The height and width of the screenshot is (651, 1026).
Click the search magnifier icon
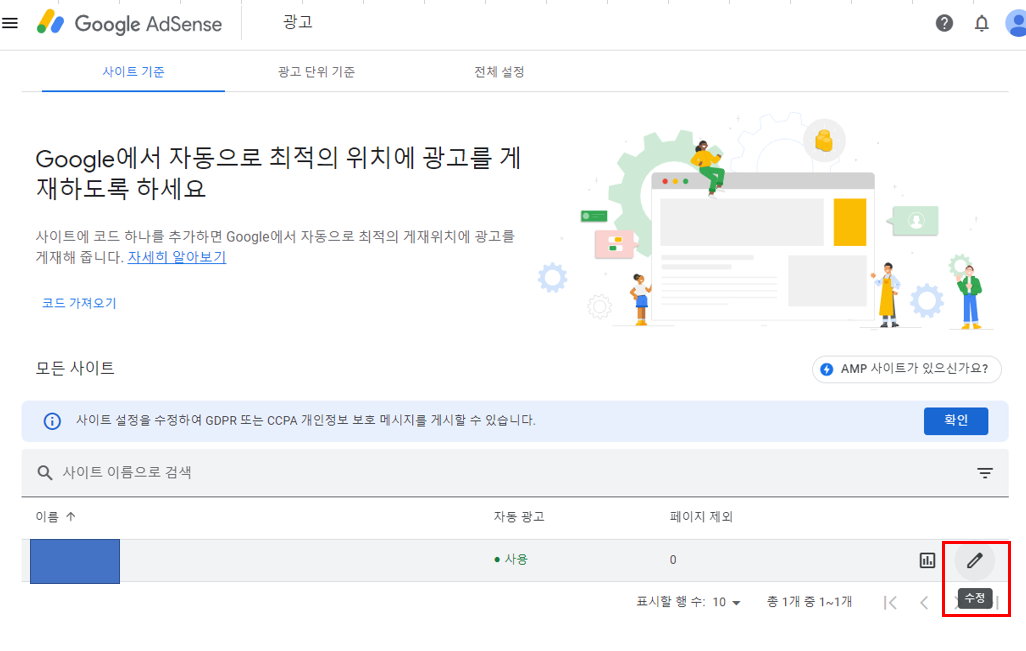(44, 472)
